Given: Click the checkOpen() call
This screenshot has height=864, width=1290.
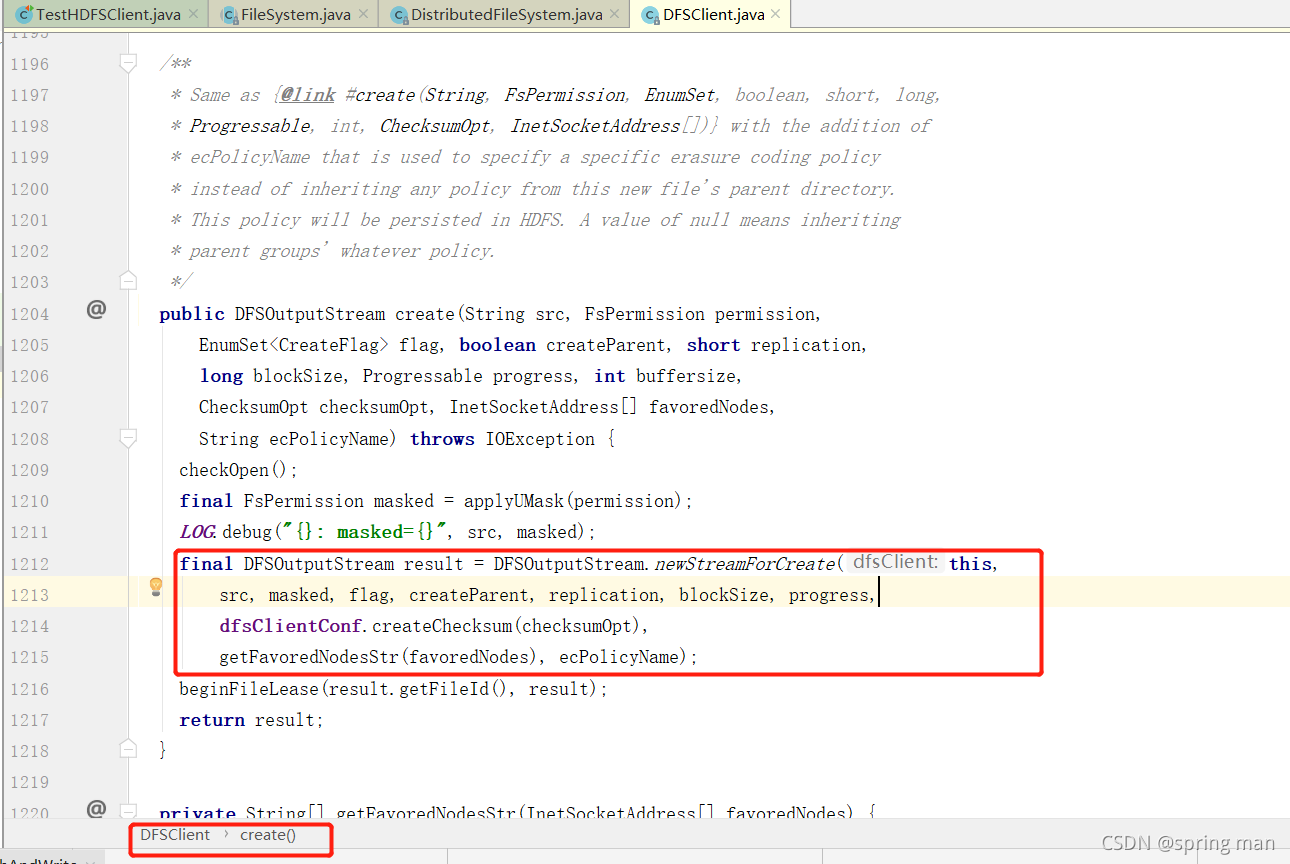Looking at the screenshot, I should [238, 470].
